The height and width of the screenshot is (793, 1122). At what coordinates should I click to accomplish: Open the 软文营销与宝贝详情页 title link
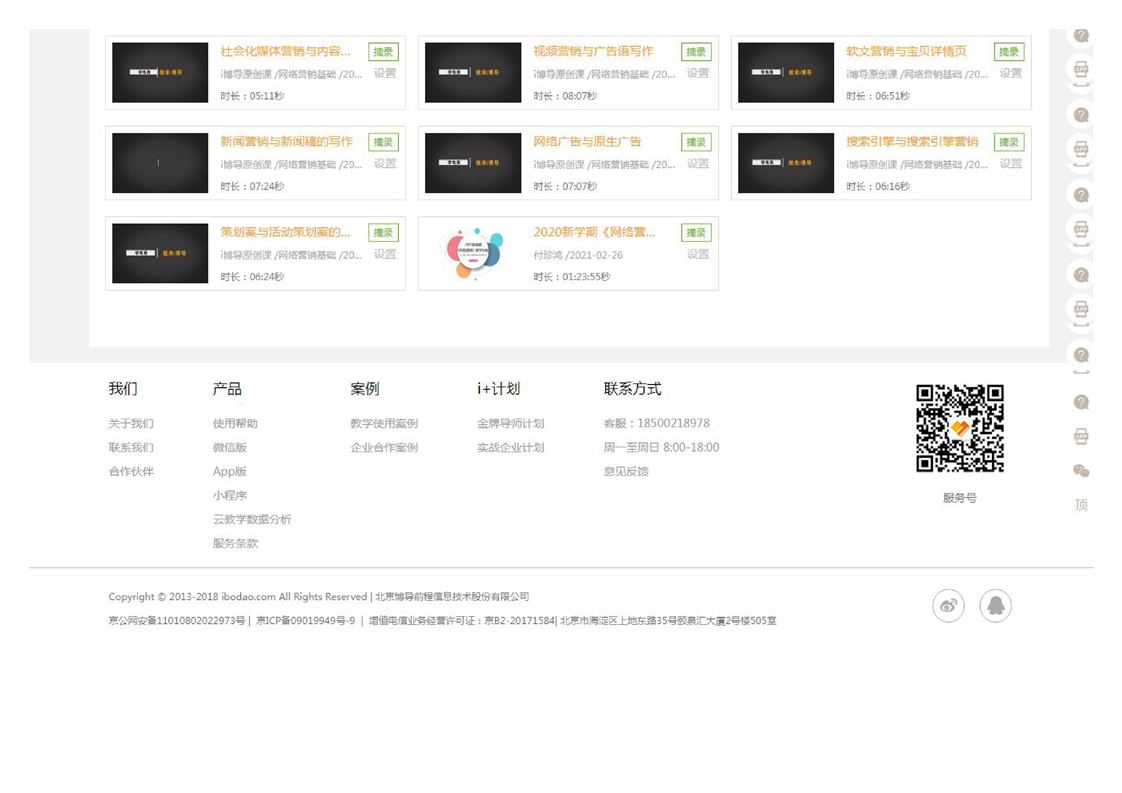906,51
